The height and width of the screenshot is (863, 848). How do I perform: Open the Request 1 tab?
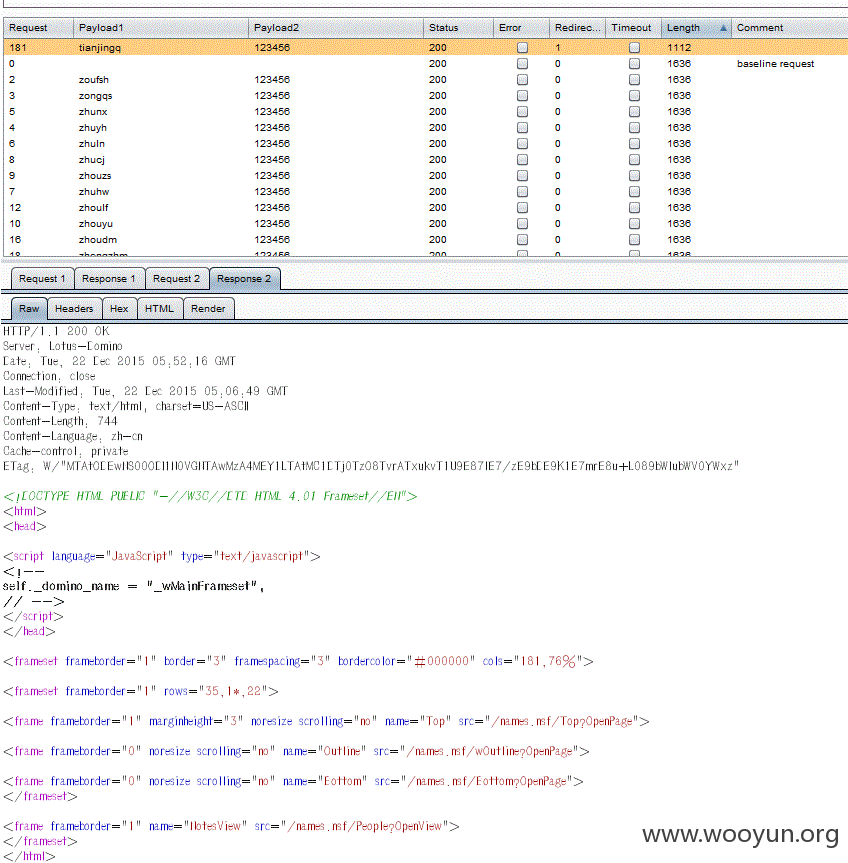pyautogui.click(x=42, y=278)
